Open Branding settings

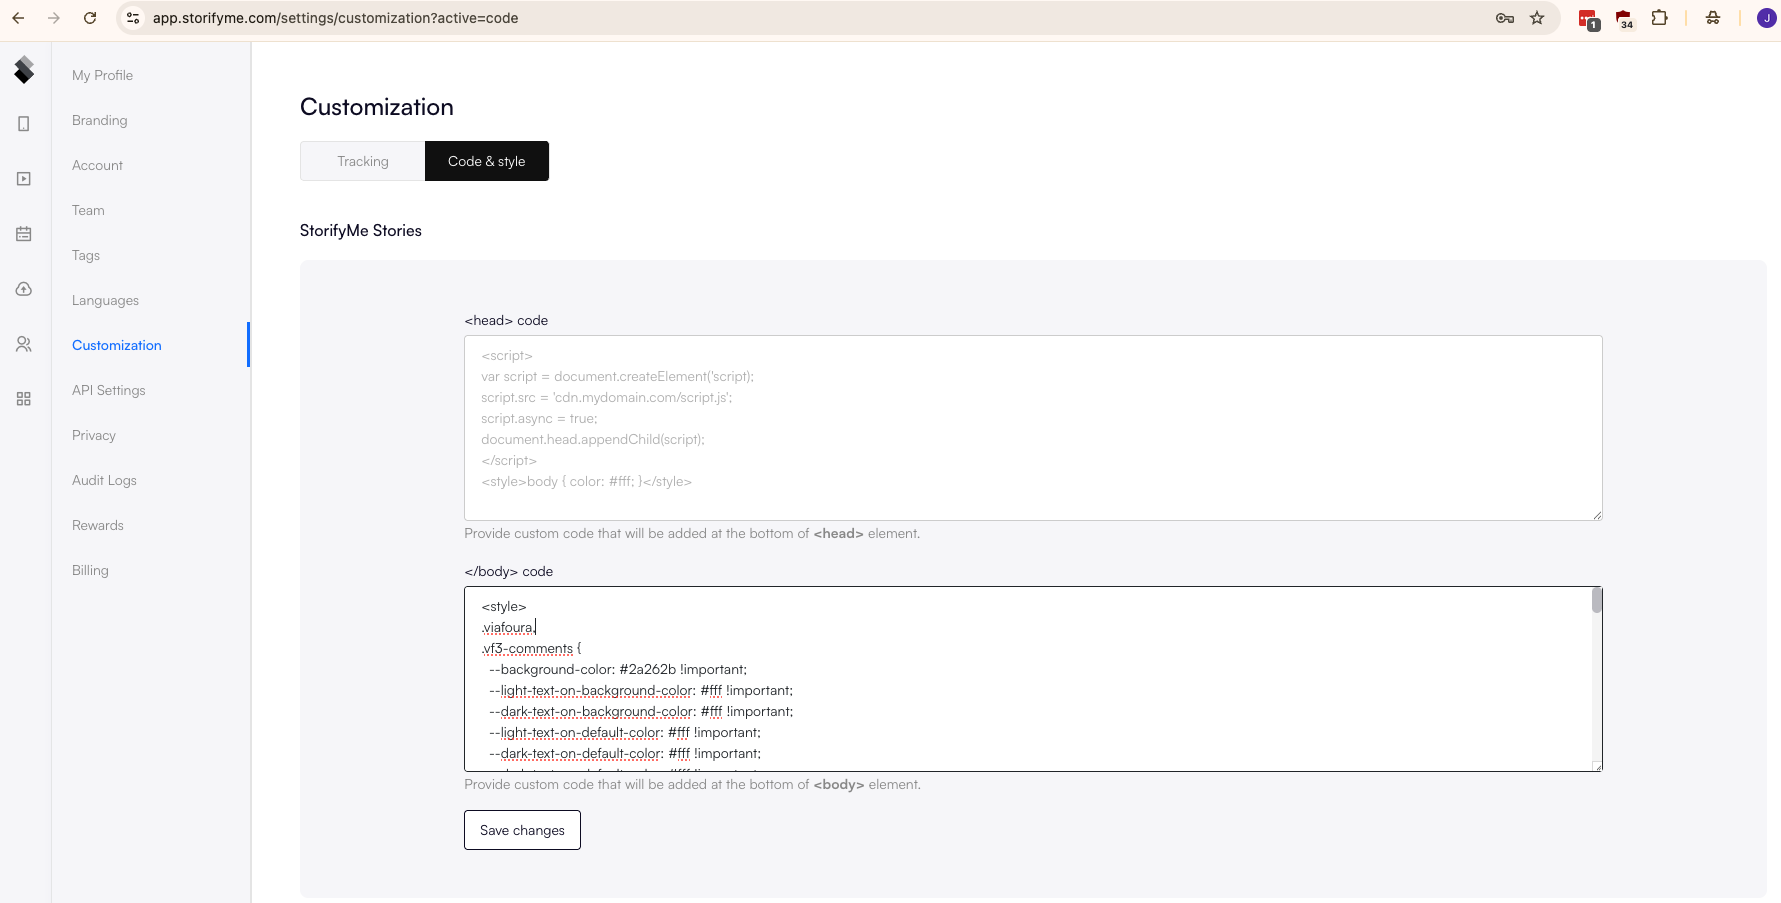pos(99,120)
